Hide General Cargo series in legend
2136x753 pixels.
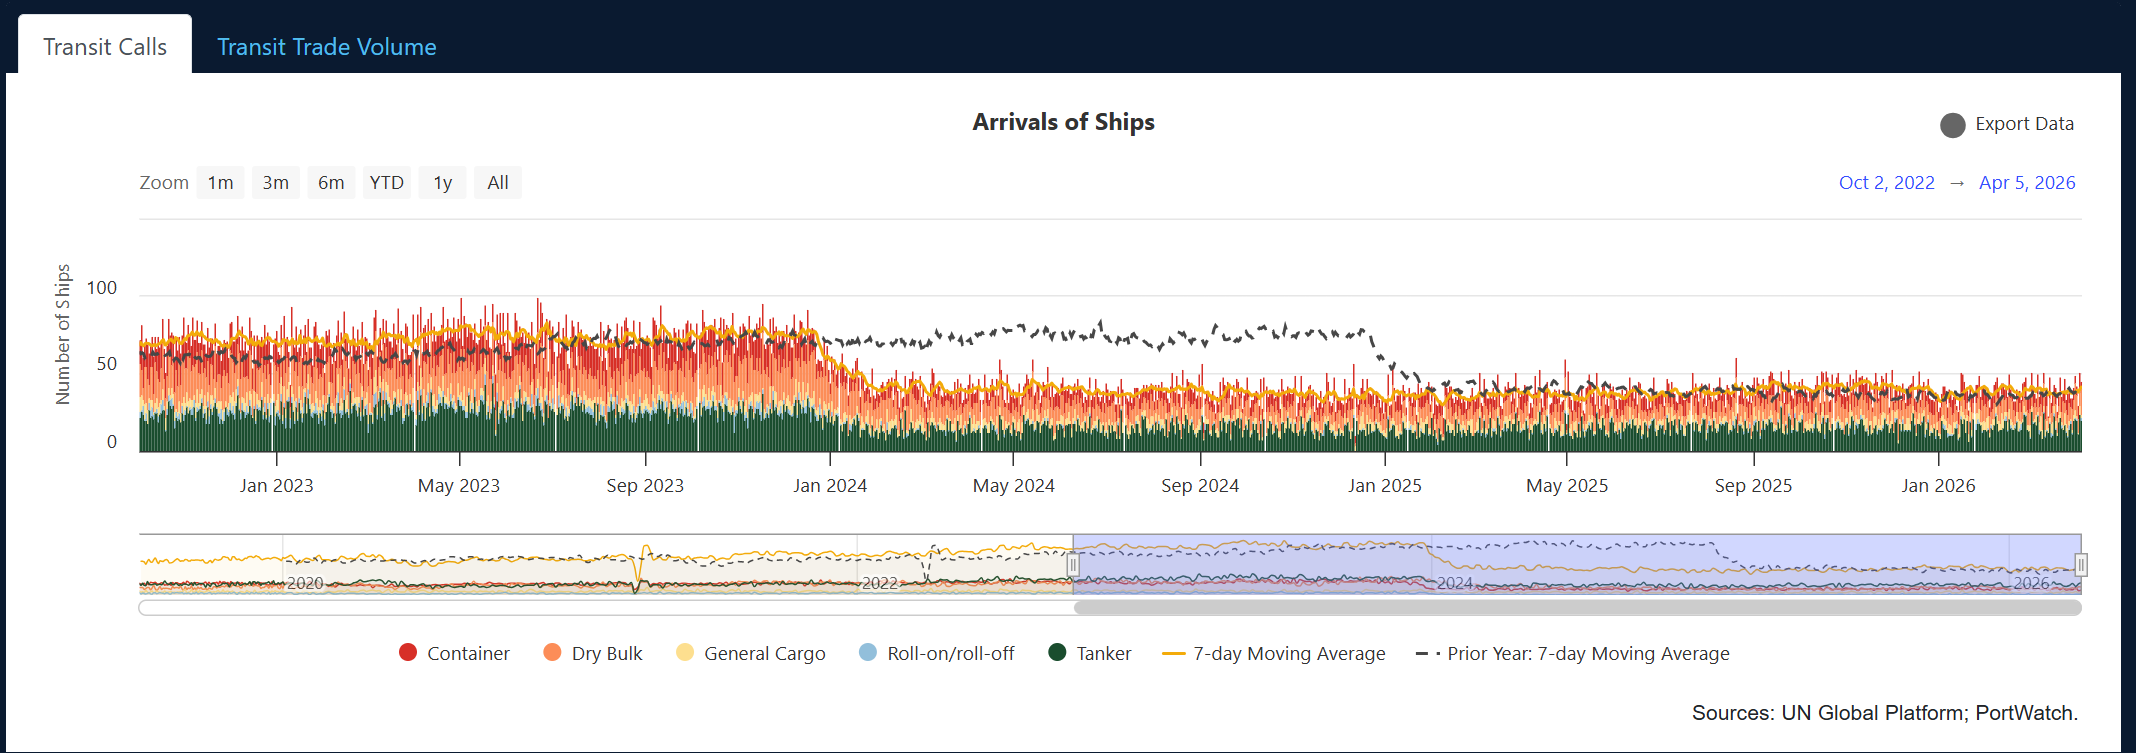(x=685, y=653)
